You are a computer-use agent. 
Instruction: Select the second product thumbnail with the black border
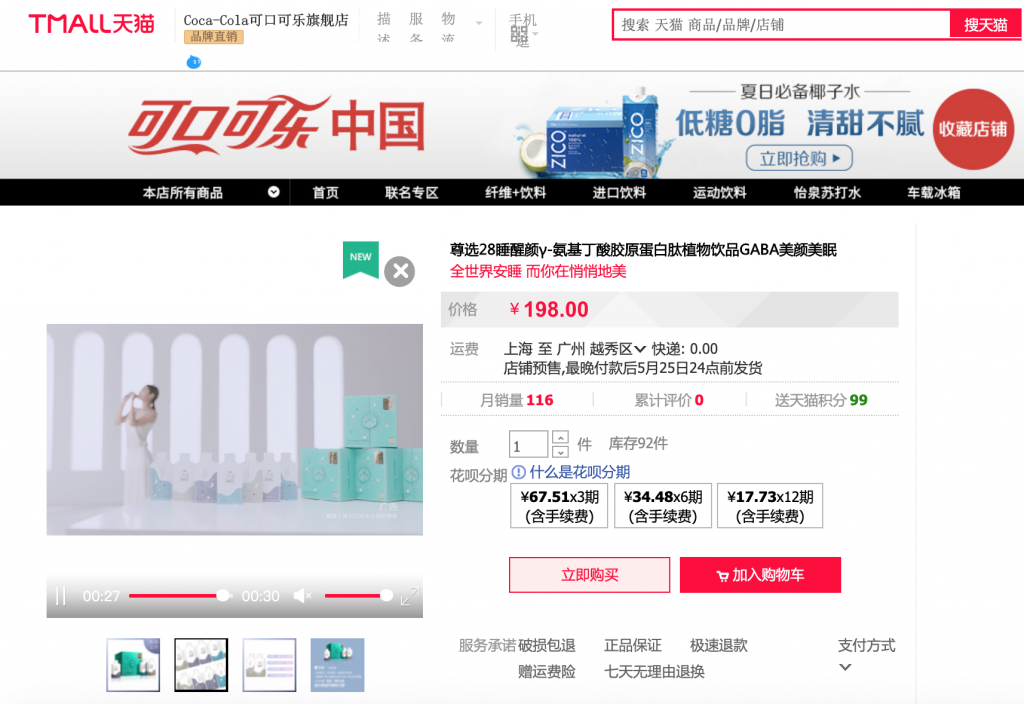pos(201,665)
